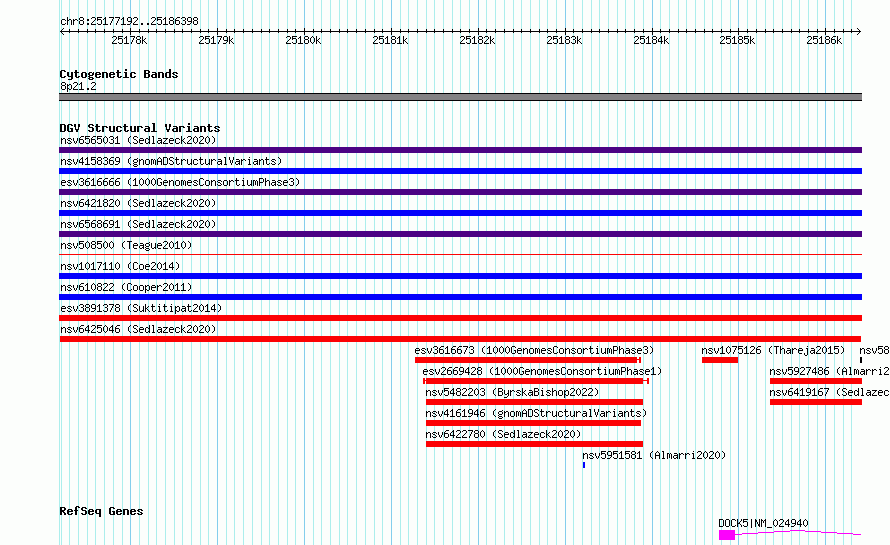Viewport: 890px width, 545px height.
Task: Open nsv508500 (Teague2010) variant label
Action: (x=126, y=245)
